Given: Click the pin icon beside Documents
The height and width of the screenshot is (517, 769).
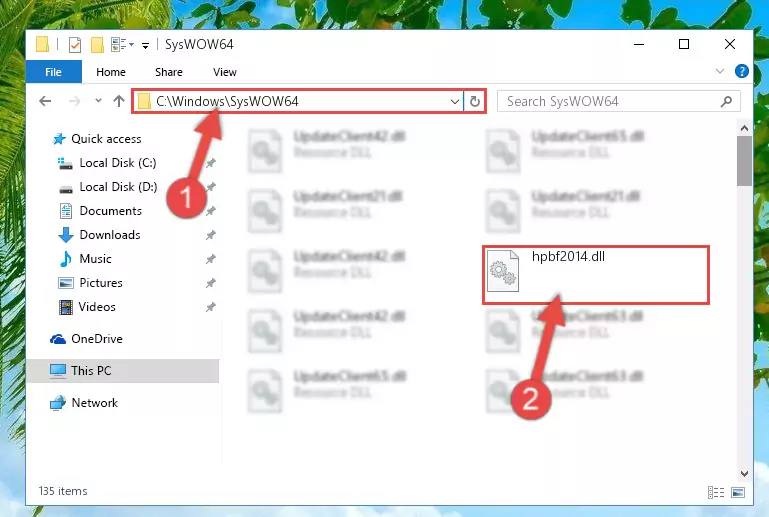Looking at the screenshot, I should click(x=211, y=211).
